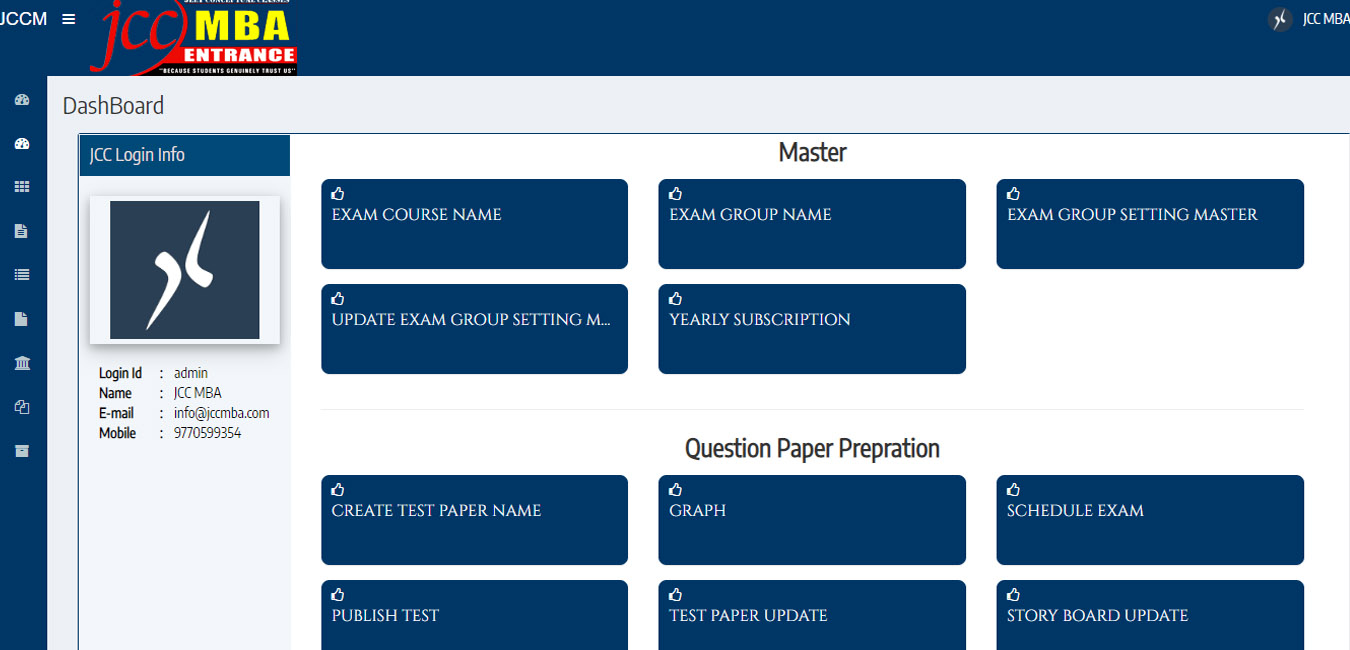Open Create Test Paper Name tile
Screen dimensions: 1350x650
[474, 520]
